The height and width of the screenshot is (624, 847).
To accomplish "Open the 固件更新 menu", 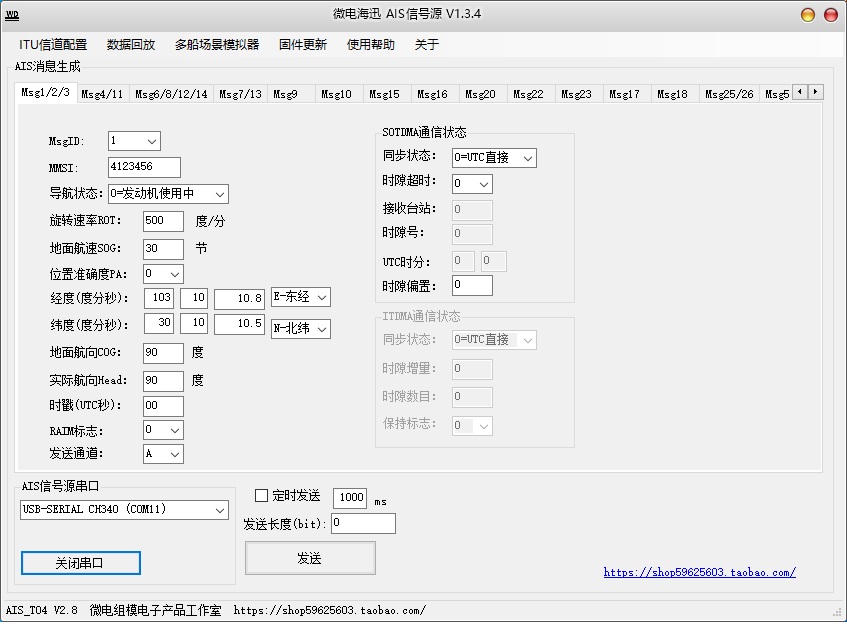I will [x=302, y=44].
